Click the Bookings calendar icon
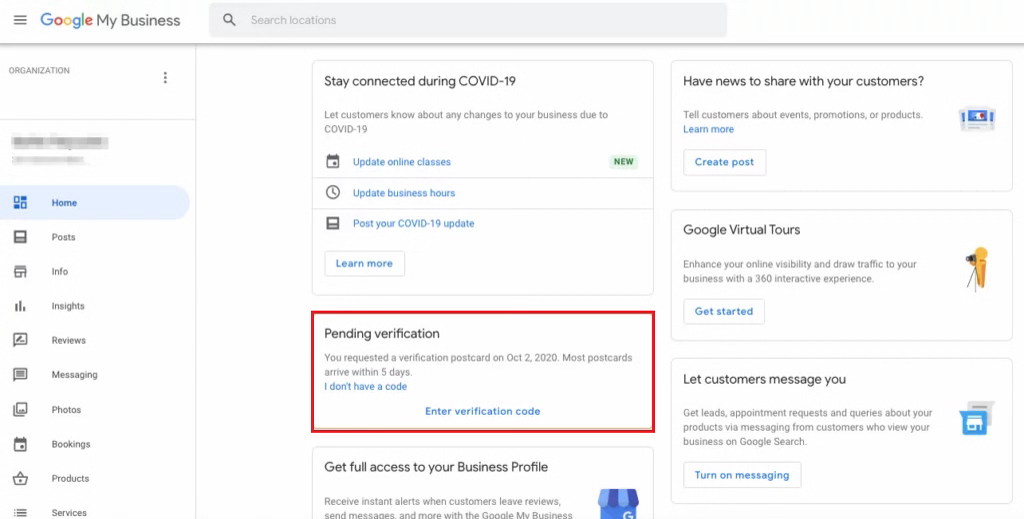Viewport: 1024px width, 519px height. tap(20, 444)
